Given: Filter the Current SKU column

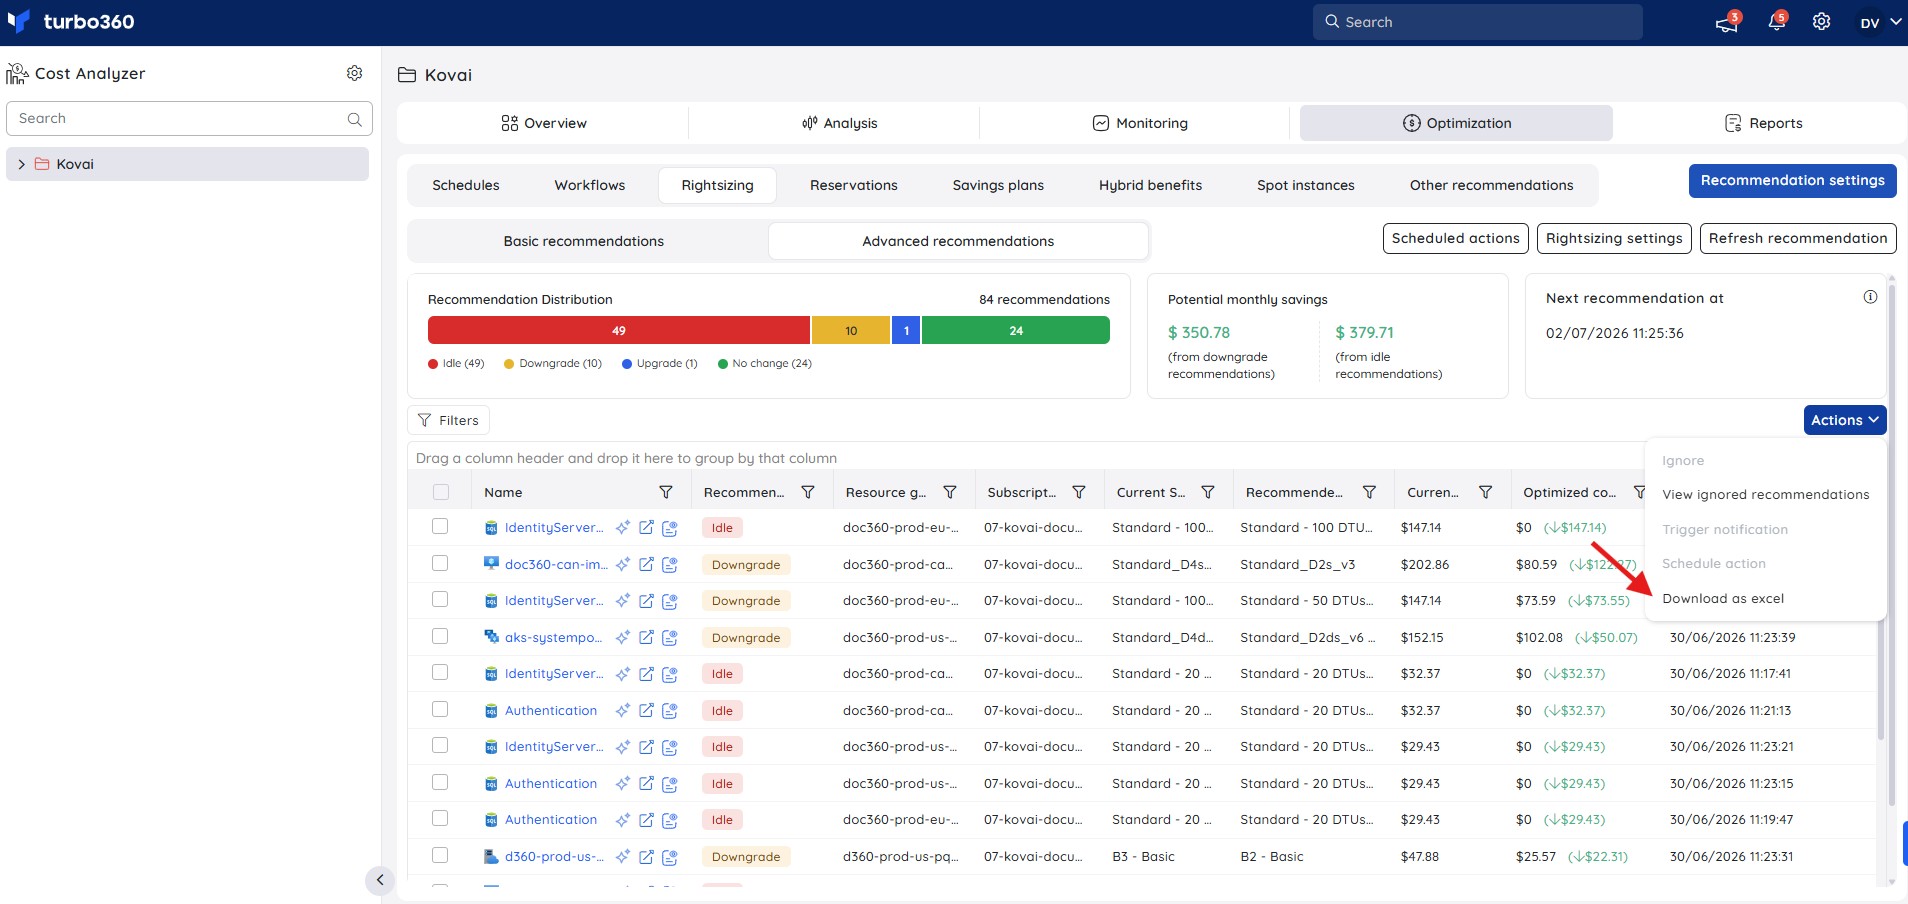Looking at the screenshot, I should tap(1208, 492).
